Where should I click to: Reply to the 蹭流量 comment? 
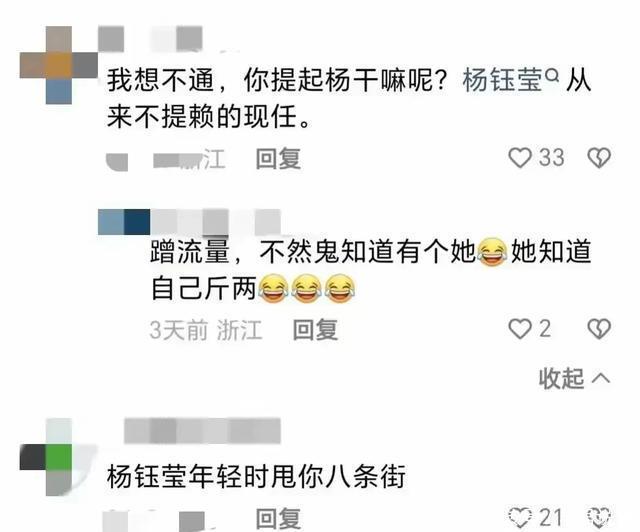coord(315,329)
